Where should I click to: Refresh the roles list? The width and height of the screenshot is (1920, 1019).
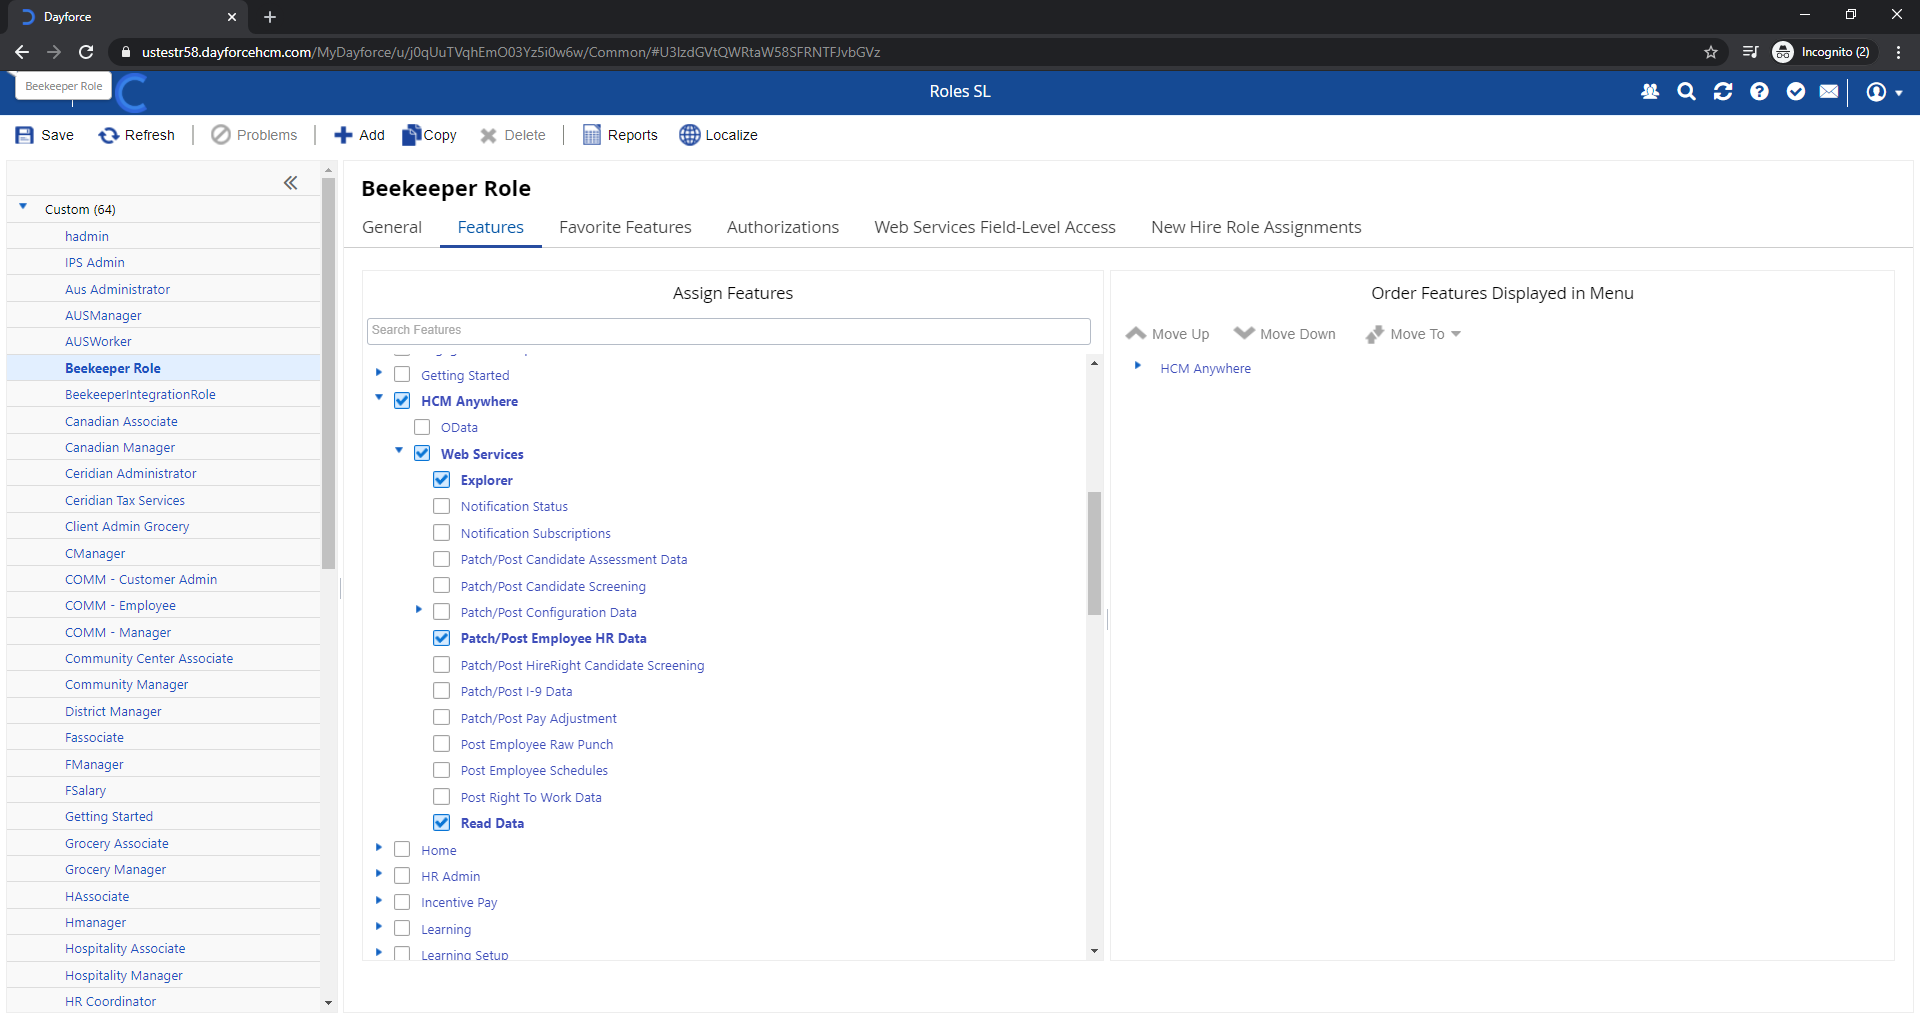coord(137,135)
